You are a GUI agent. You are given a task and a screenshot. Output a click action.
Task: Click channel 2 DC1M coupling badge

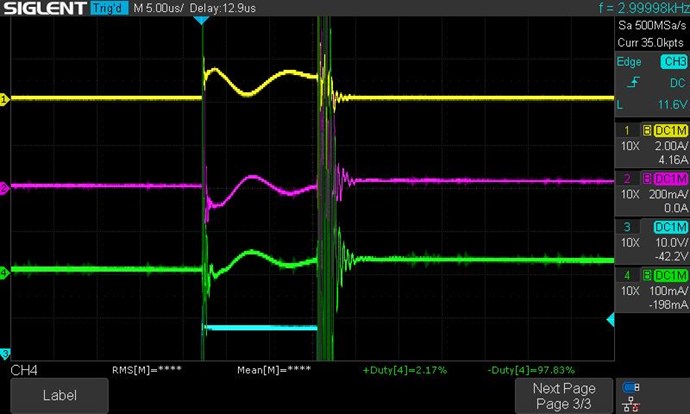tap(671, 179)
